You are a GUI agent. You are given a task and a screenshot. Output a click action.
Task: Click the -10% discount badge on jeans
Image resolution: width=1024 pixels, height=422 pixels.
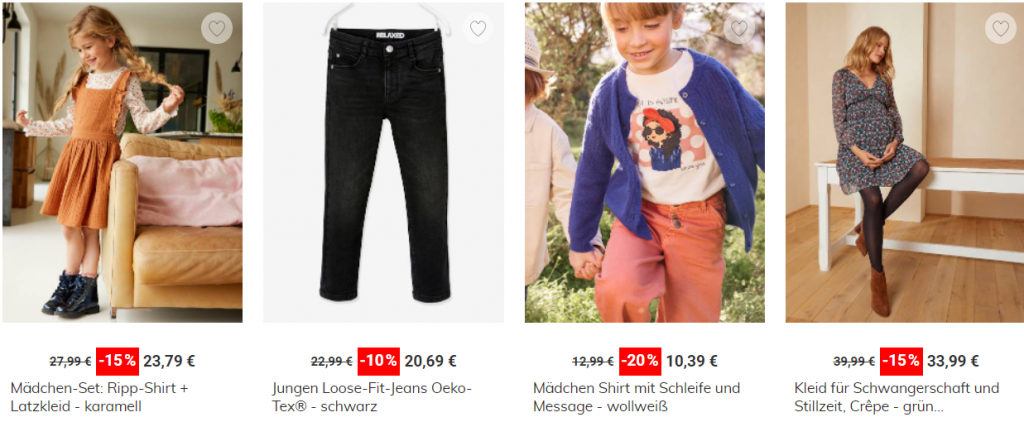[x=379, y=361]
